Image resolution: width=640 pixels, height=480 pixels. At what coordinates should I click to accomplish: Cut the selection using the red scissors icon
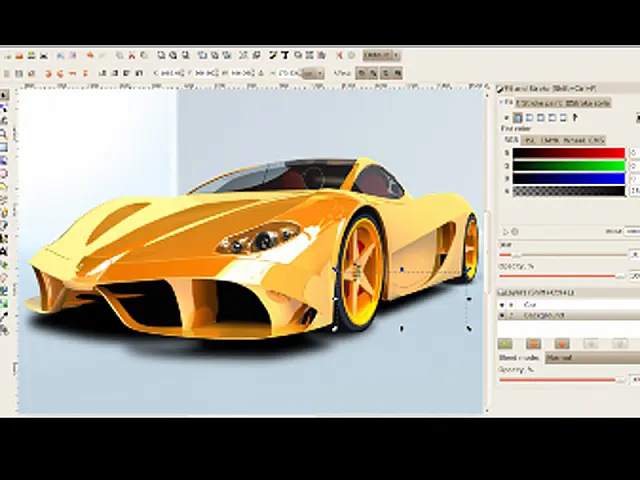(131, 56)
